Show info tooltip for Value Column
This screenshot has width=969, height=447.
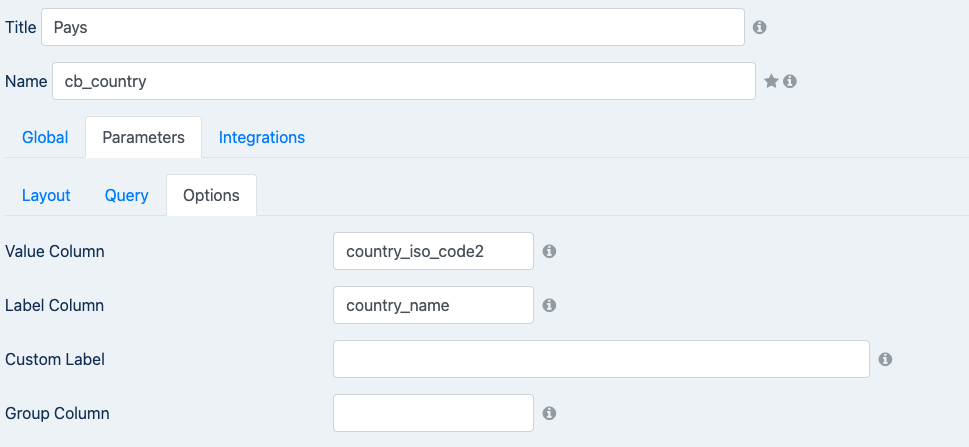tap(549, 251)
